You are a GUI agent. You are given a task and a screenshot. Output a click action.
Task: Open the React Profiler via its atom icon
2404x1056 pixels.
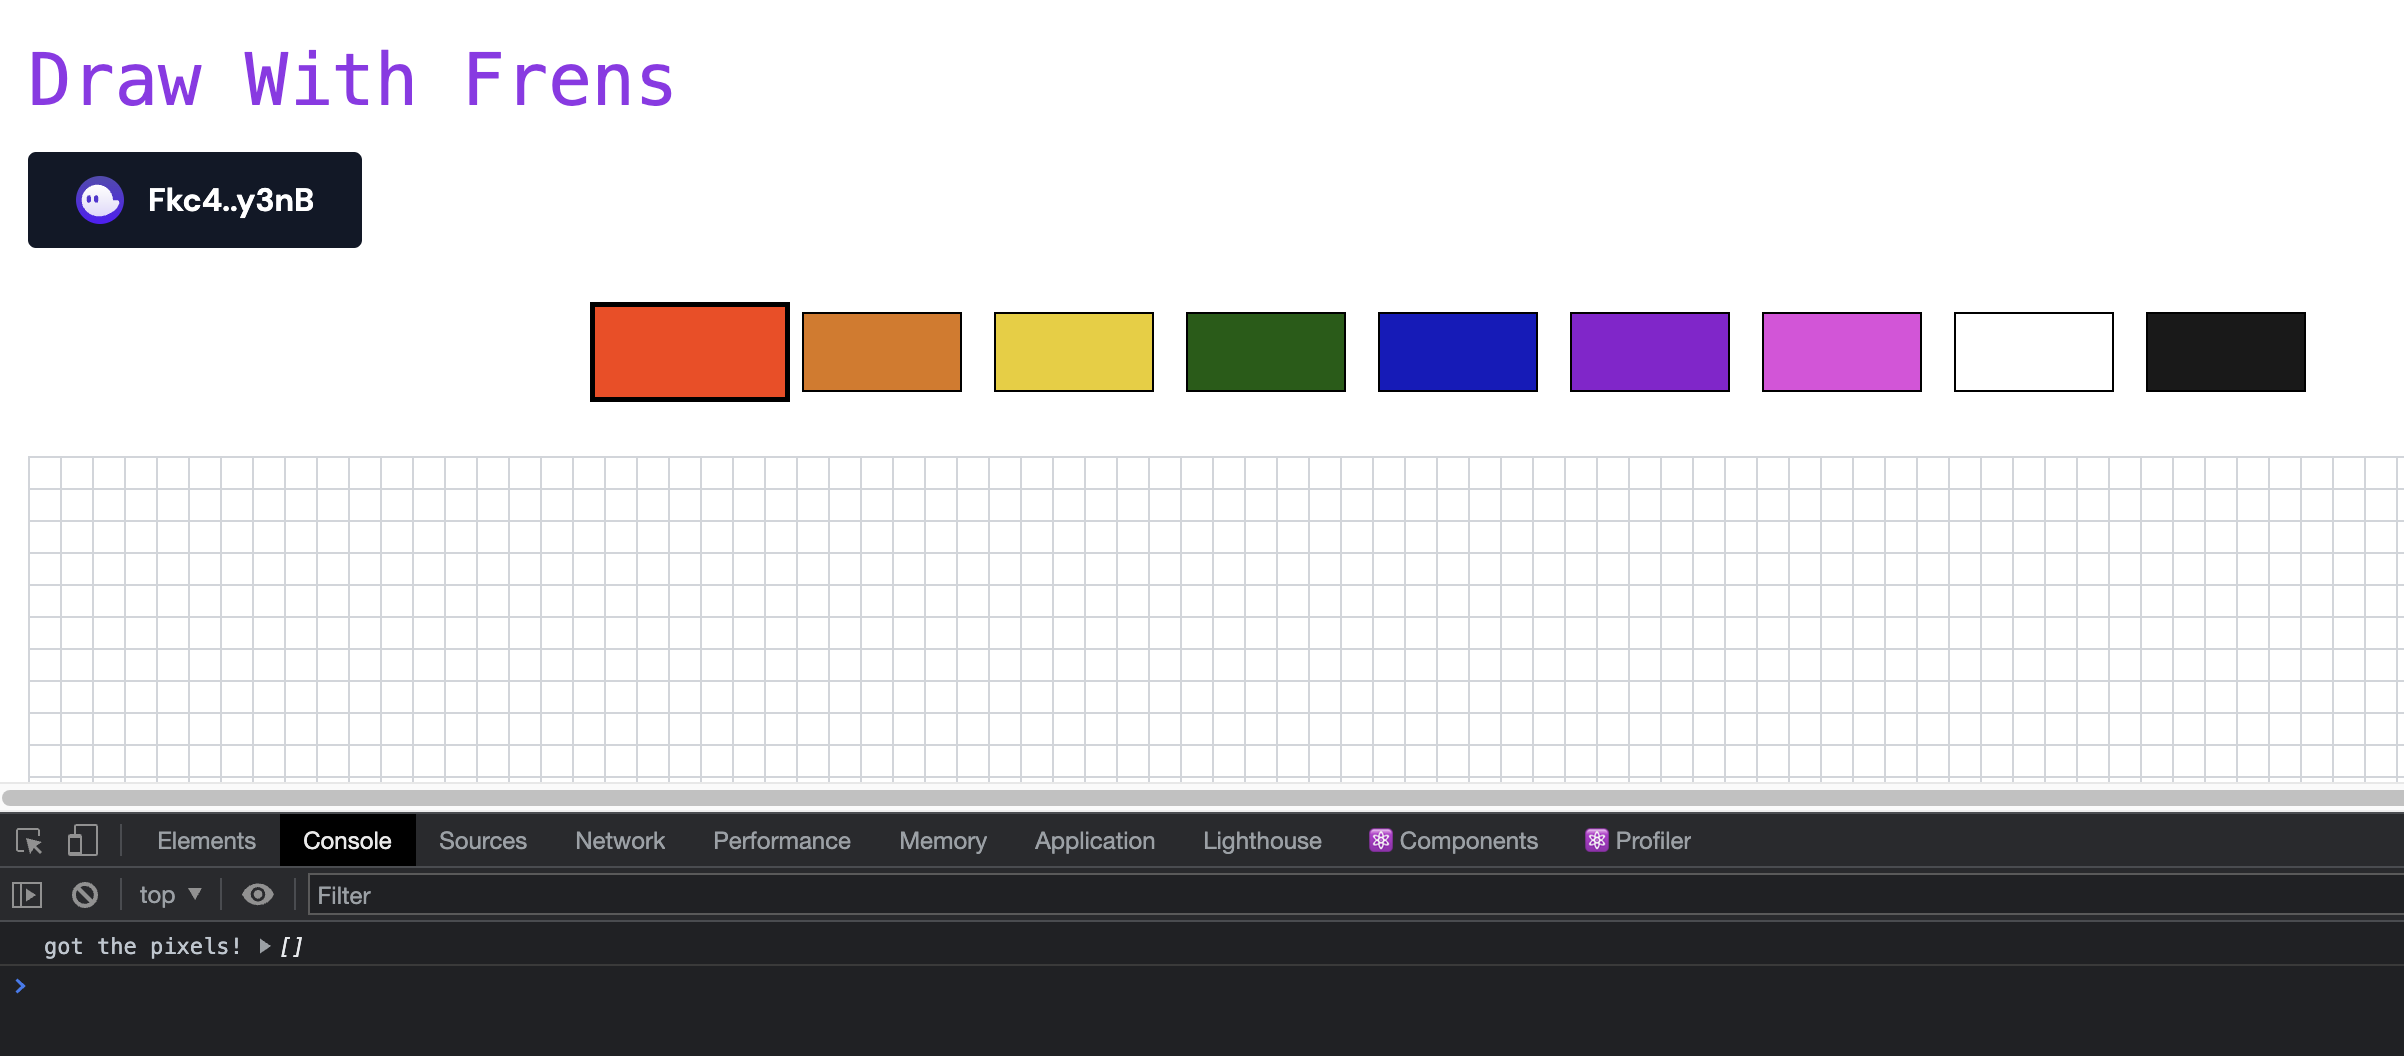tap(1596, 840)
